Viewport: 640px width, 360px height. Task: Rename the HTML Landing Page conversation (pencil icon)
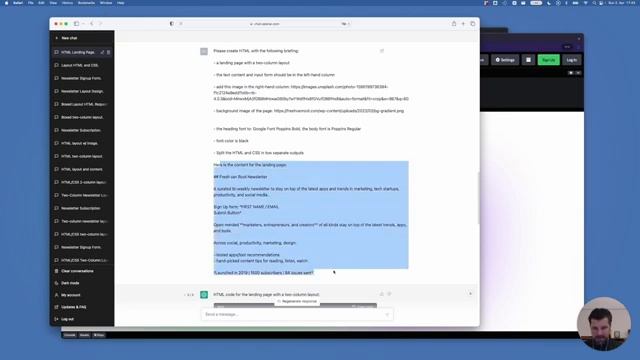click(x=102, y=52)
